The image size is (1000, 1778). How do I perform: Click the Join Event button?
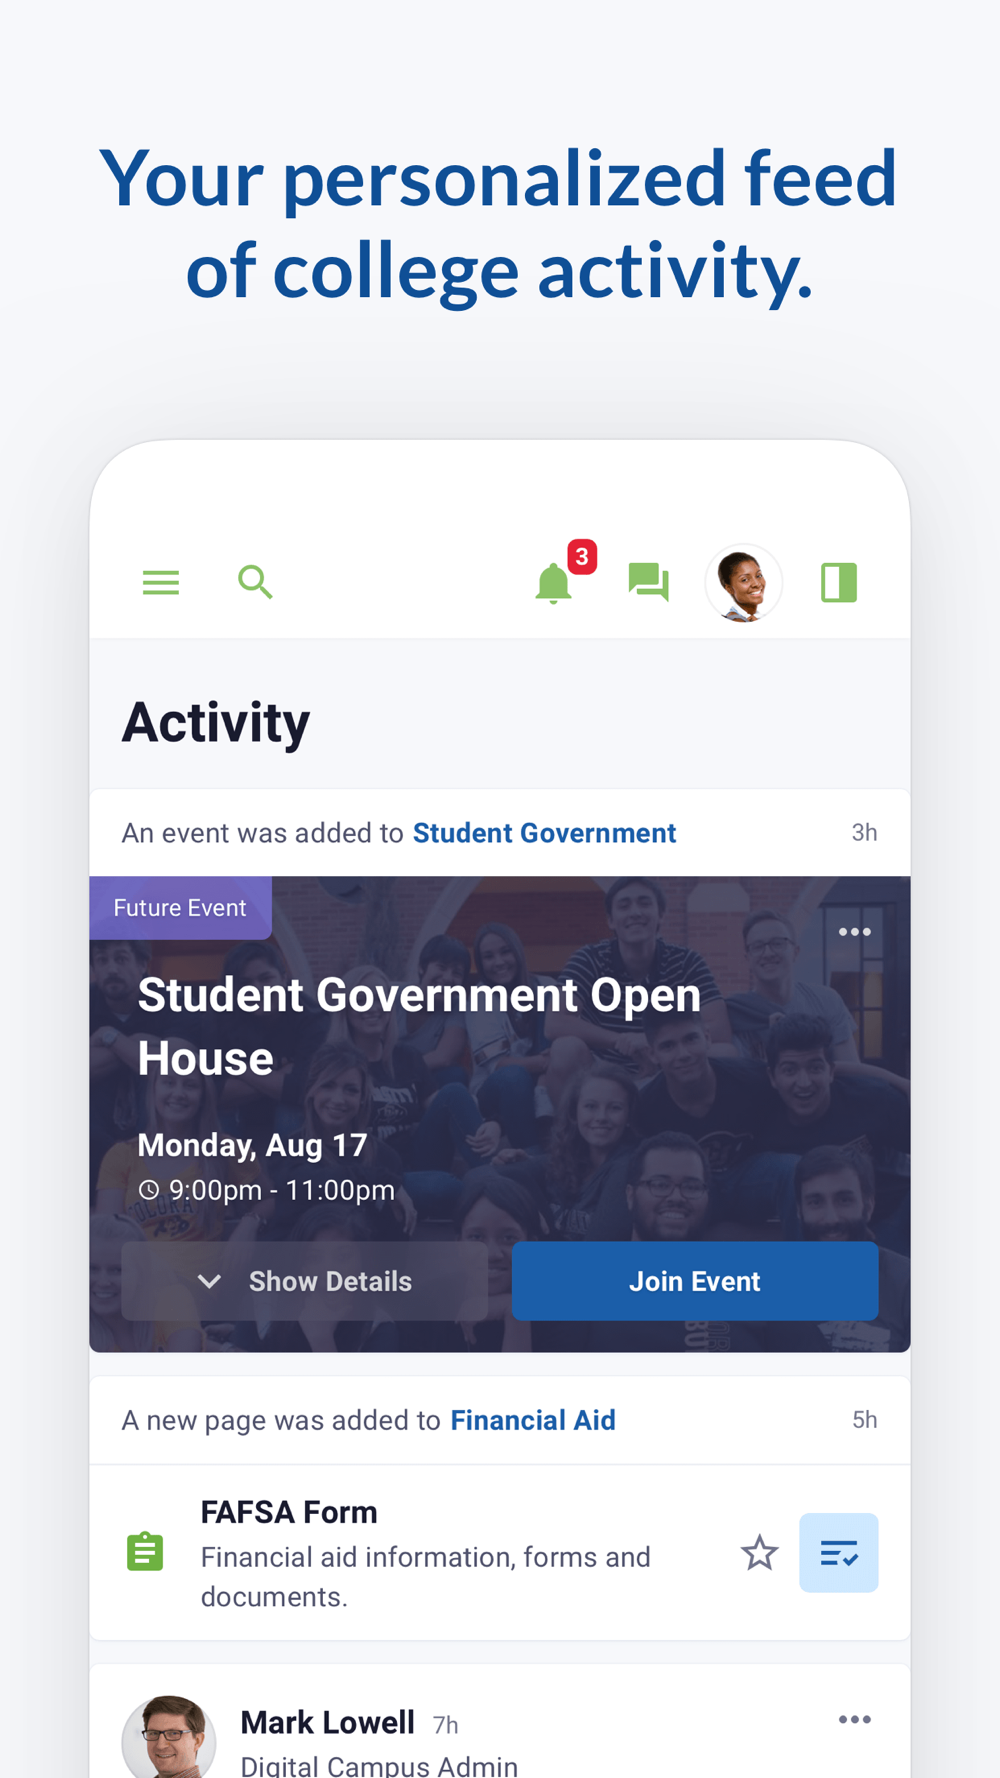coord(695,1281)
